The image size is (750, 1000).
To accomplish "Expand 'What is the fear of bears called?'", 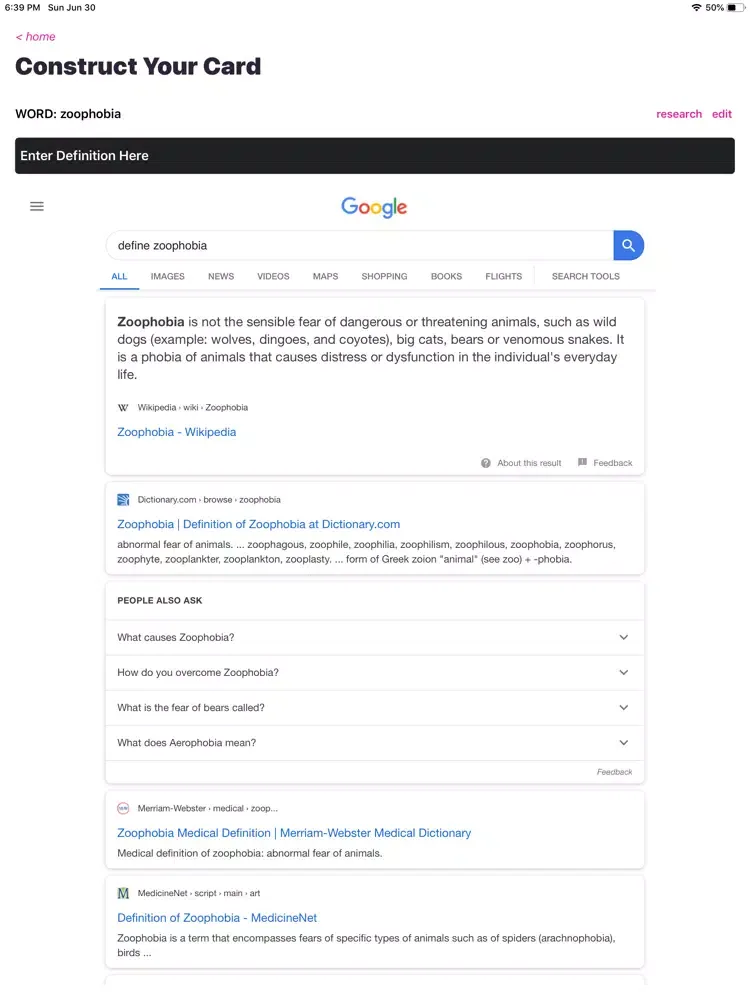I will (x=374, y=707).
